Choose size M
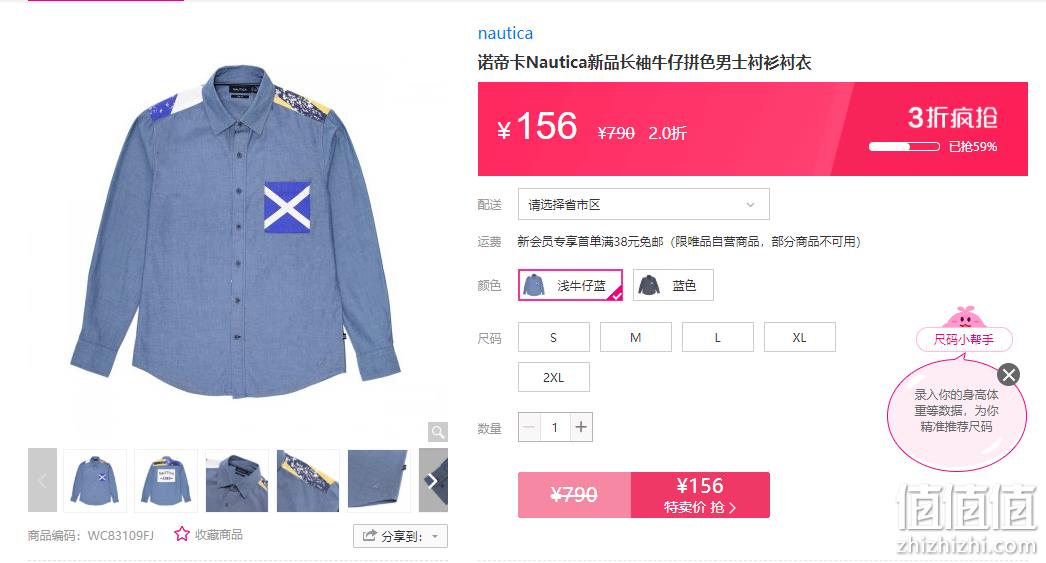The image size is (1046, 563). click(636, 338)
